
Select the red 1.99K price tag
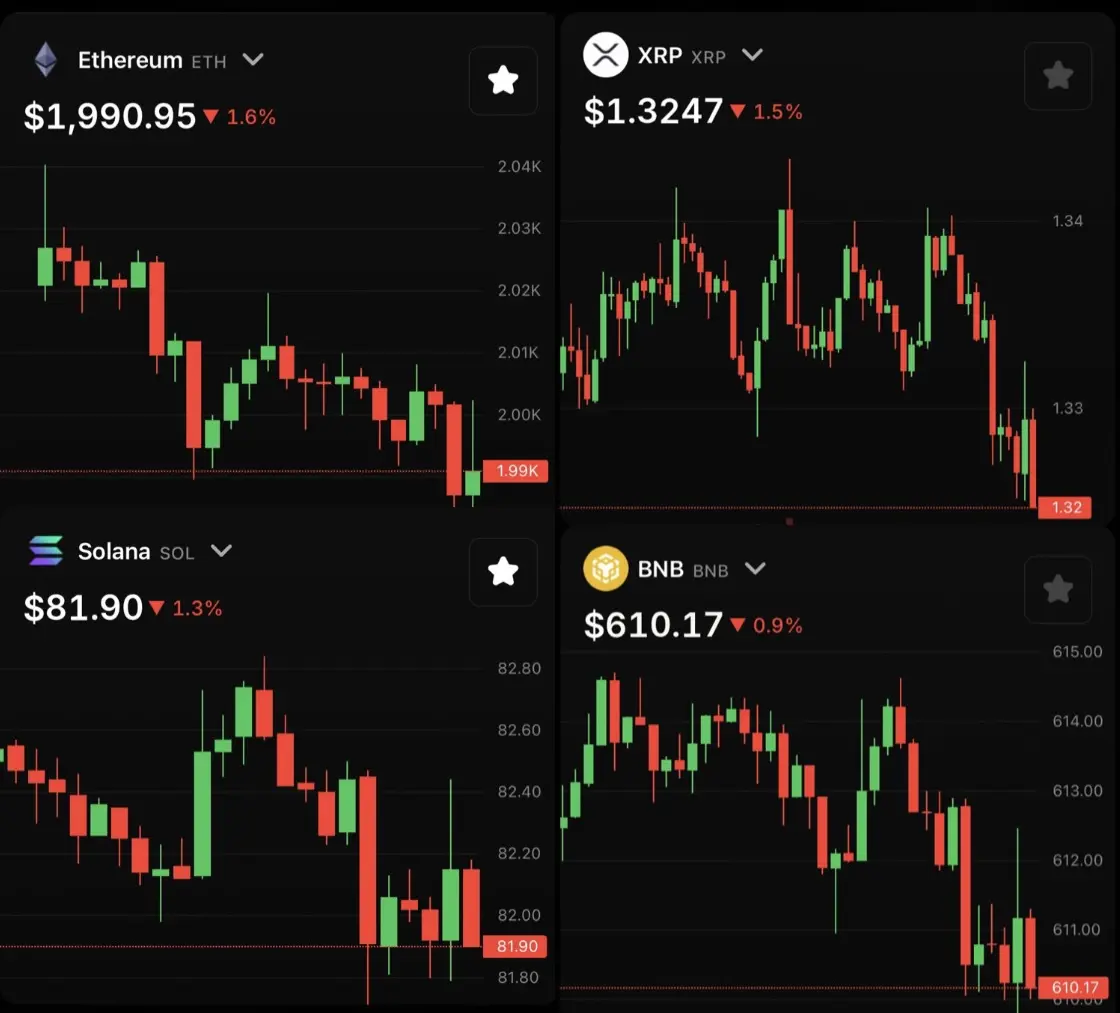tap(516, 471)
